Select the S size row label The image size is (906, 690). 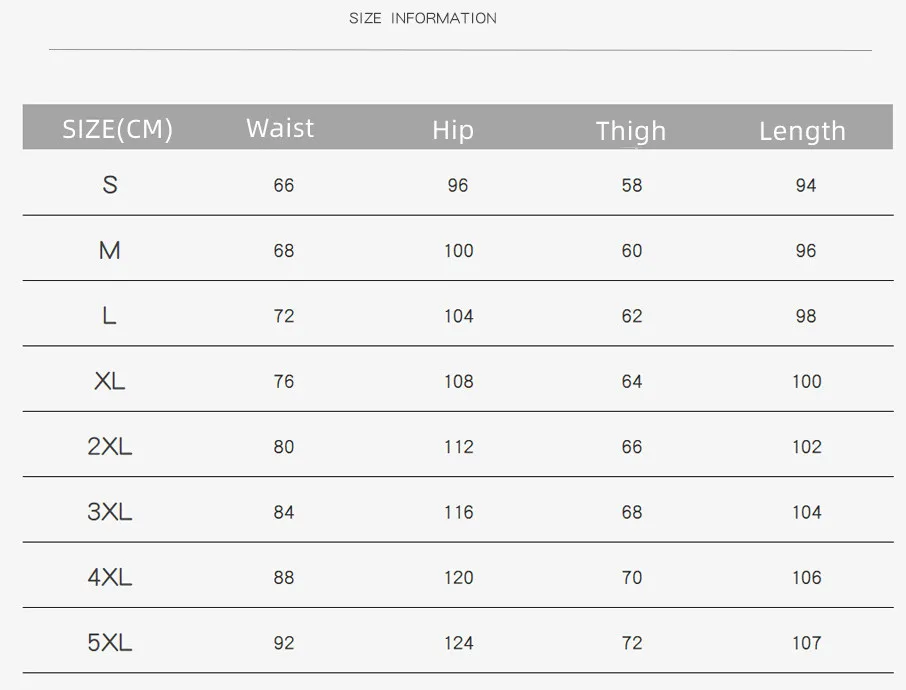(110, 185)
